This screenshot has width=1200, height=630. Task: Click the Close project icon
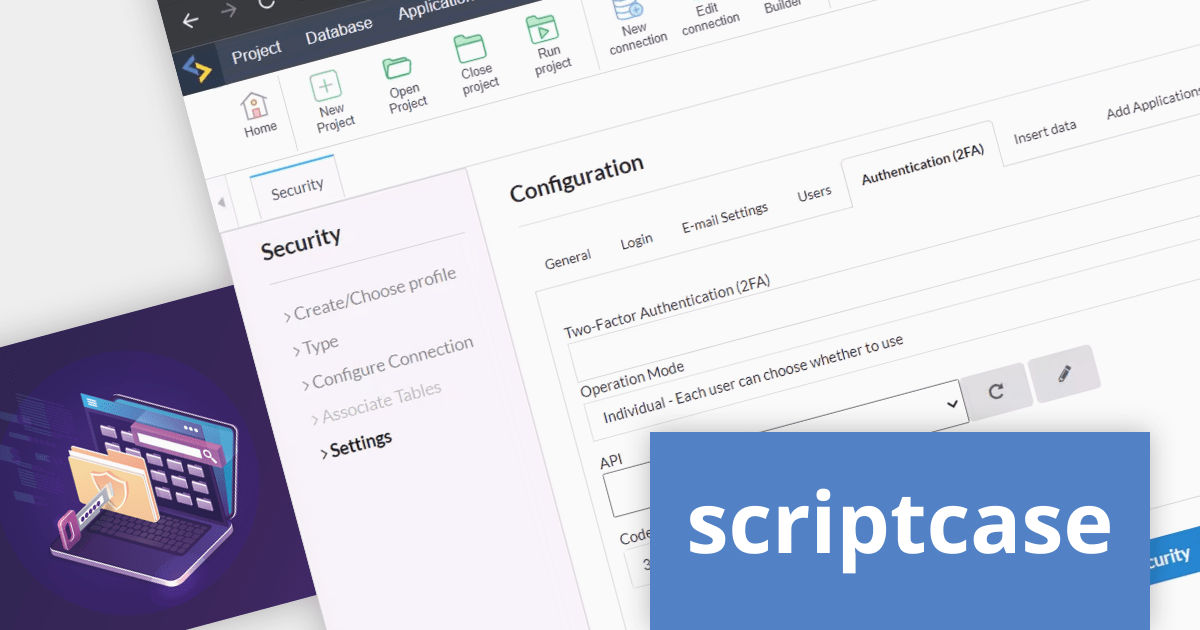coord(471,50)
